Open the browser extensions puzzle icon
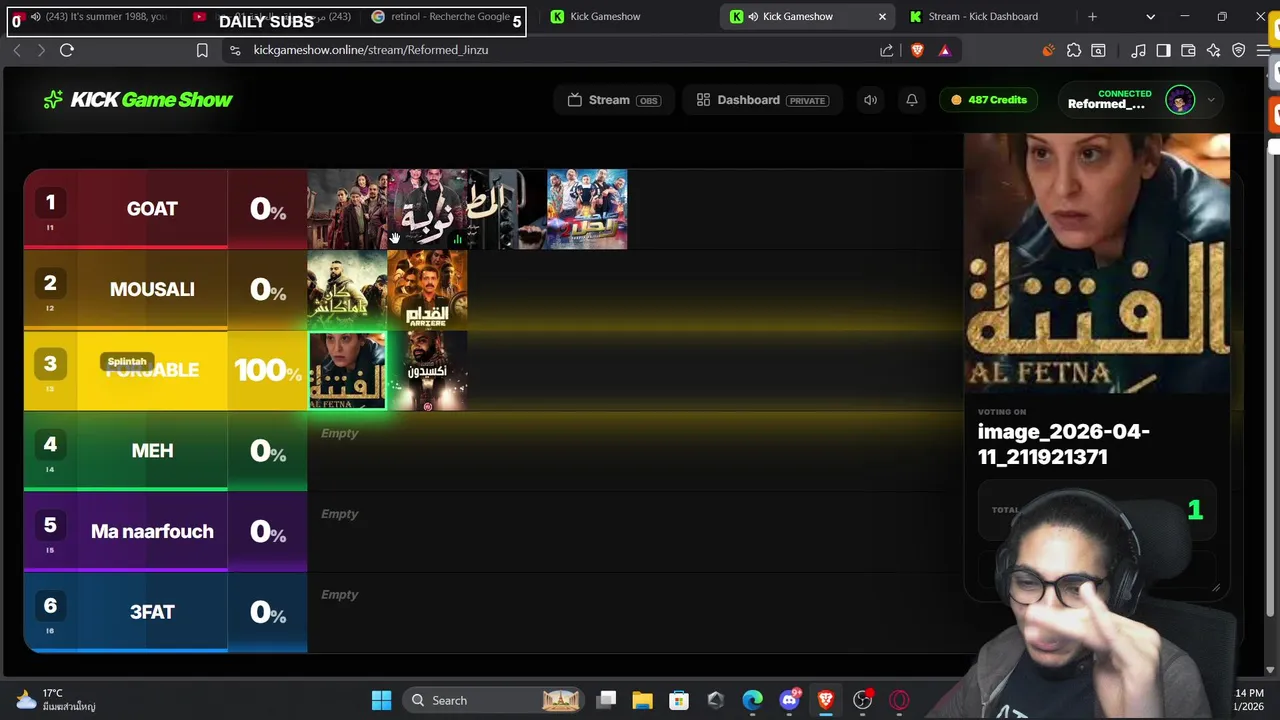1280x720 pixels. (x=1073, y=50)
